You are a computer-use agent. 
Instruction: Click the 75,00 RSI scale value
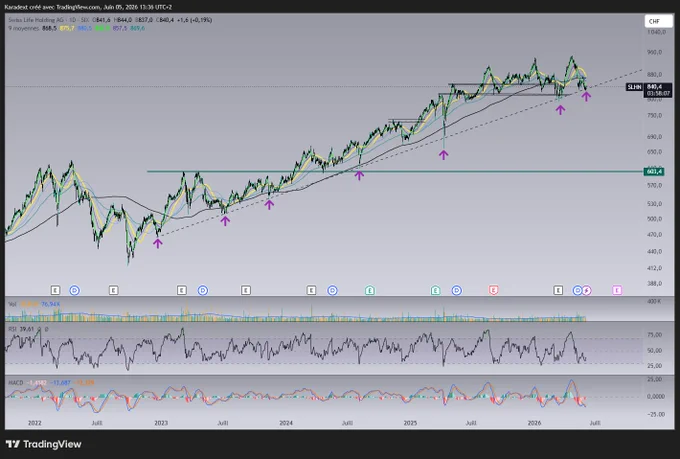tap(655, 334)
